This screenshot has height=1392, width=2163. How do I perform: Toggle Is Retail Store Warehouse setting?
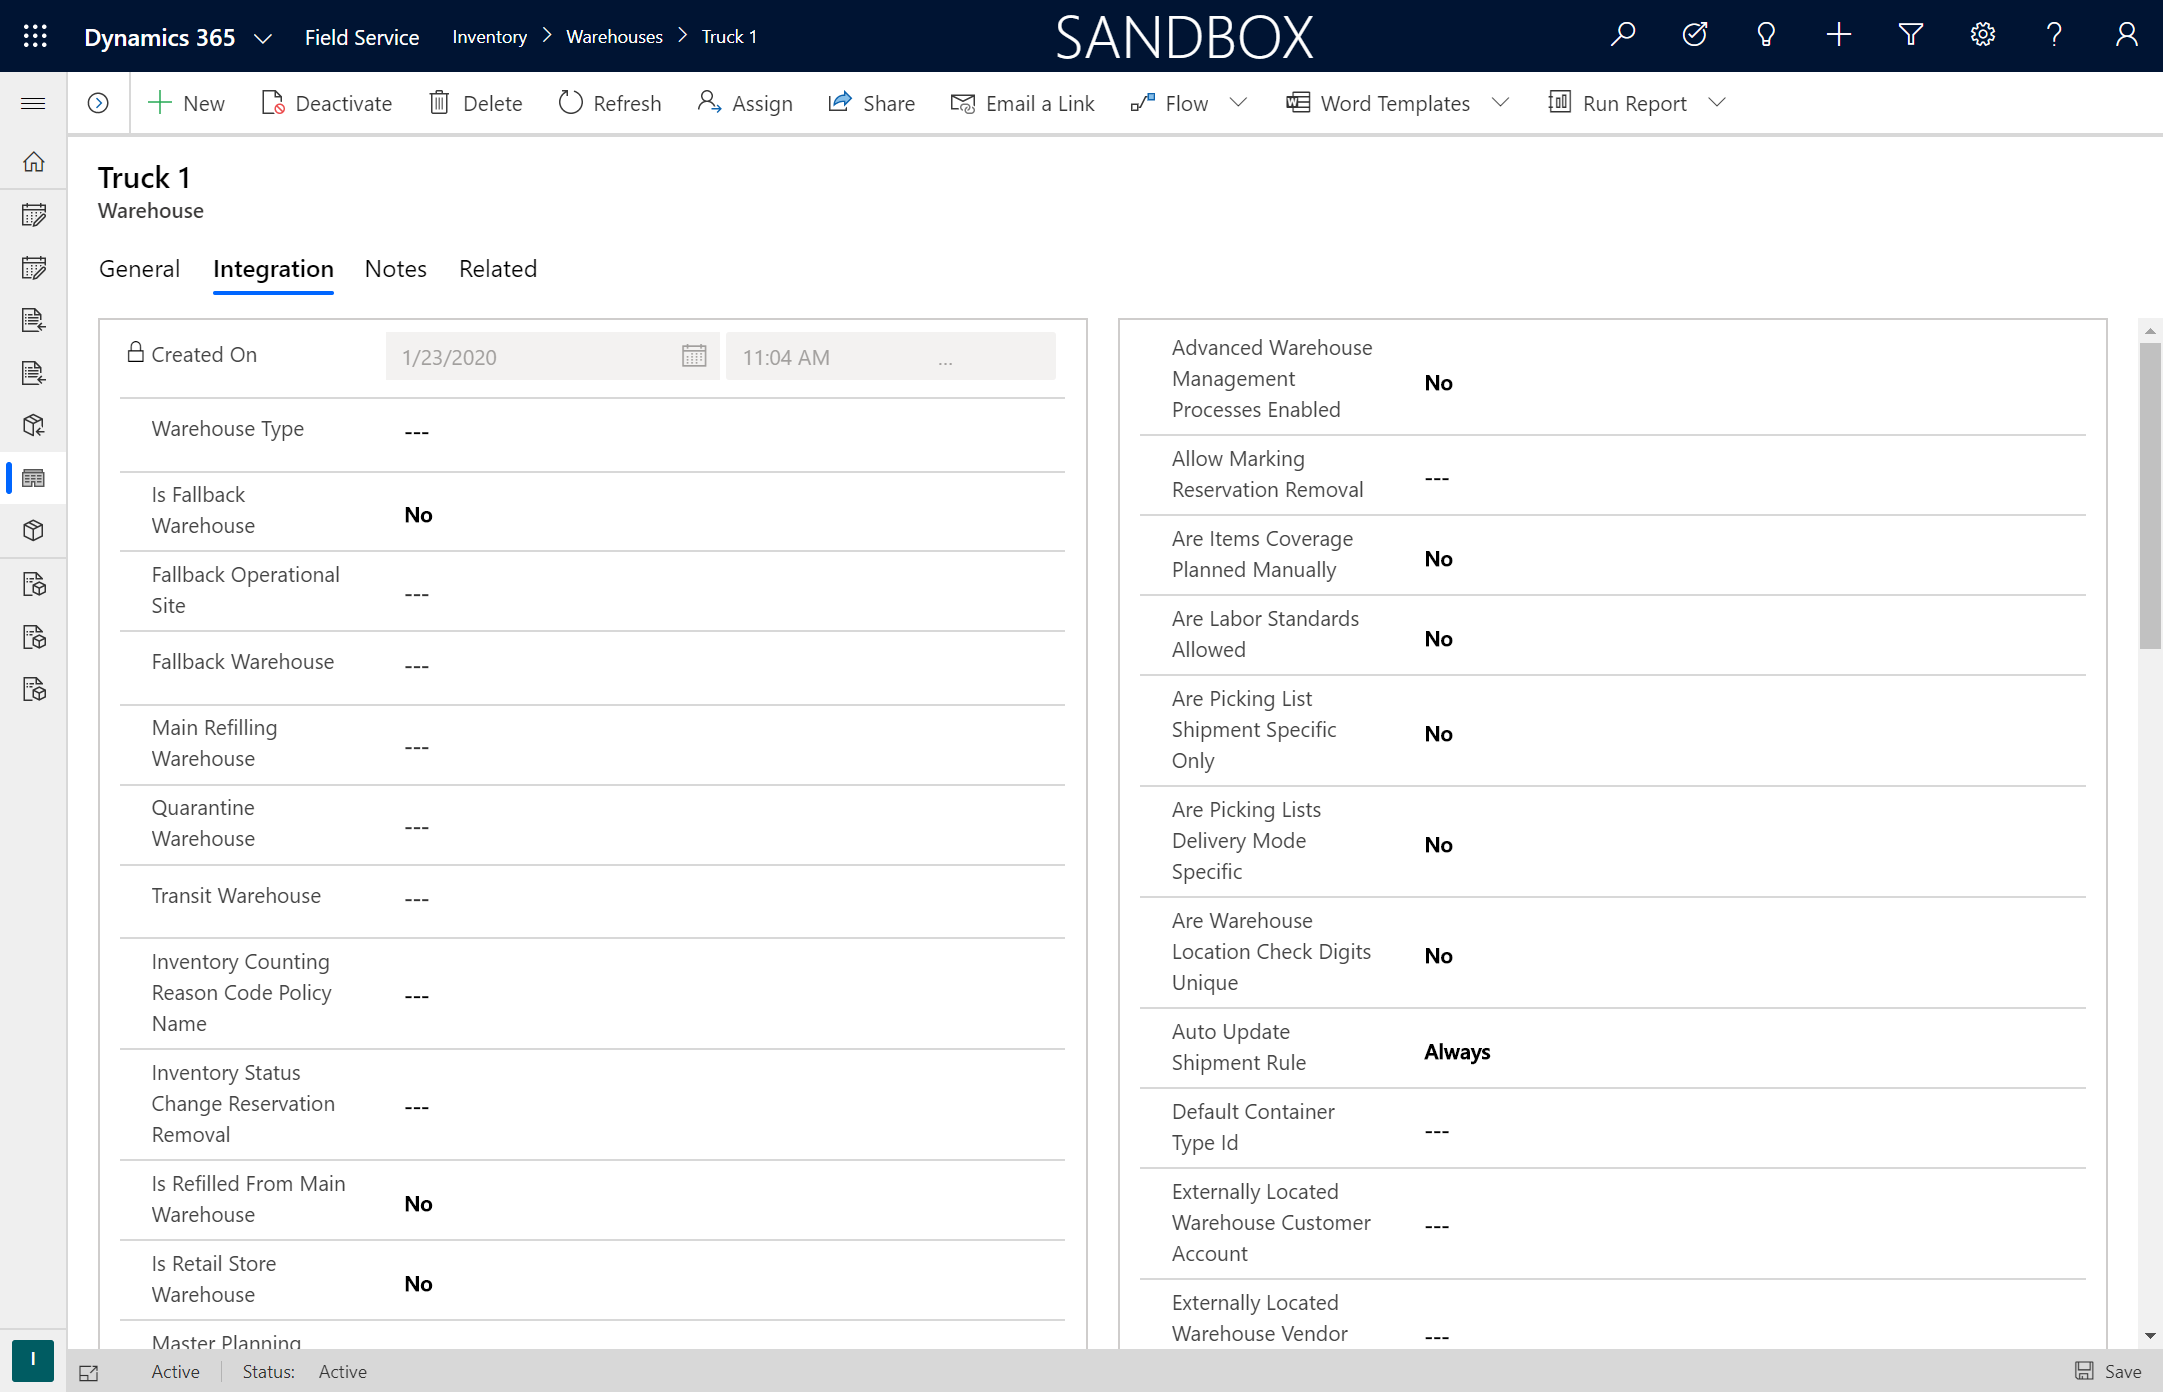coord(416,1283)
